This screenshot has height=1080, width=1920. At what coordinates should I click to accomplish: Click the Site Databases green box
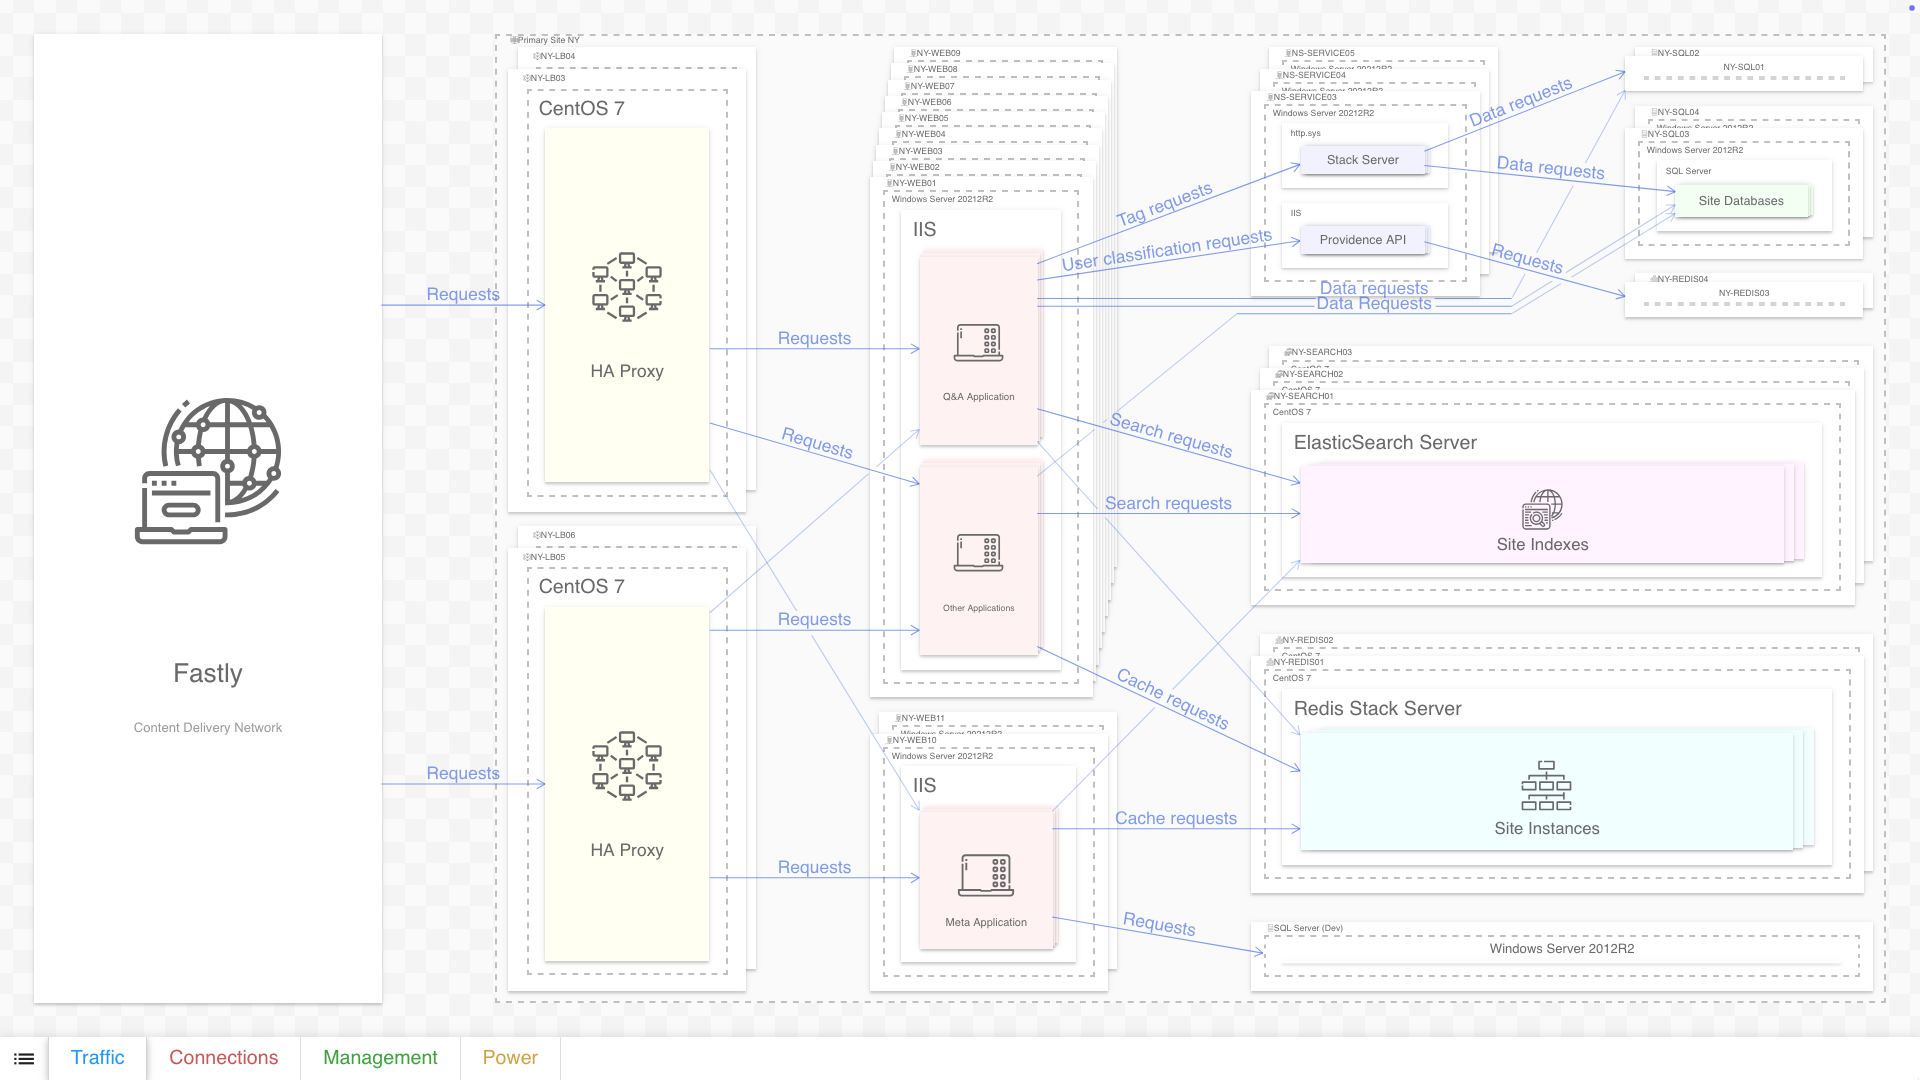coord(1740,201)
